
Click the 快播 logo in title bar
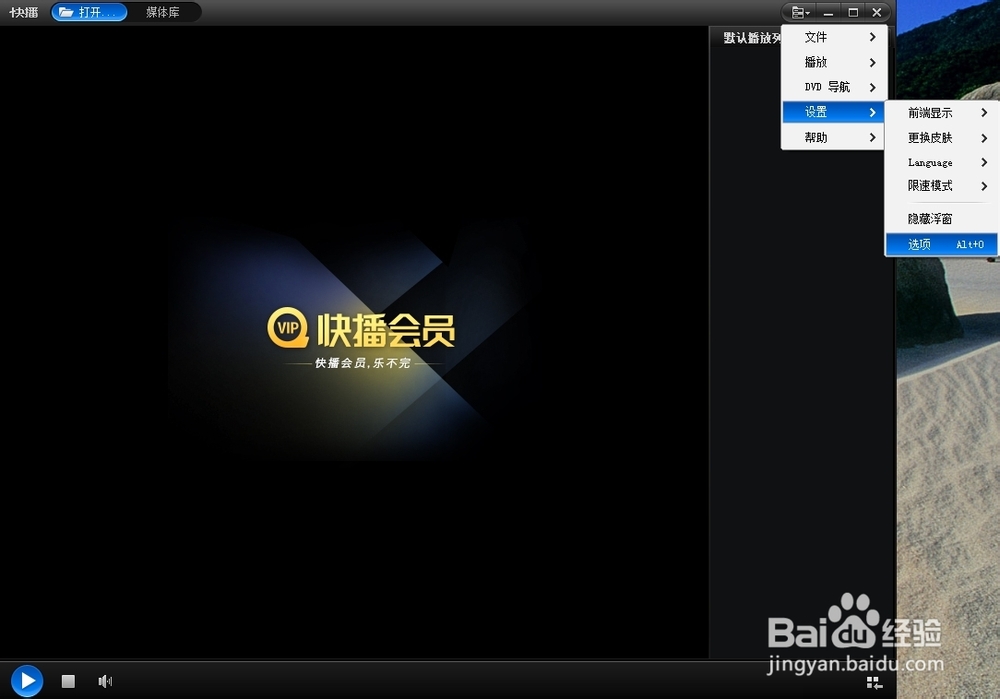pyautogui.click(x=24, y=12)
